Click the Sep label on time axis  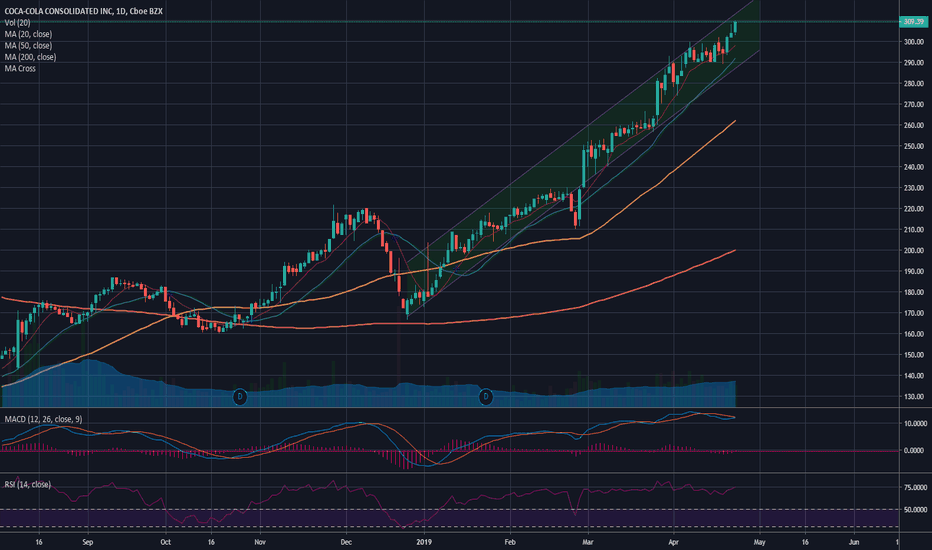88,542
